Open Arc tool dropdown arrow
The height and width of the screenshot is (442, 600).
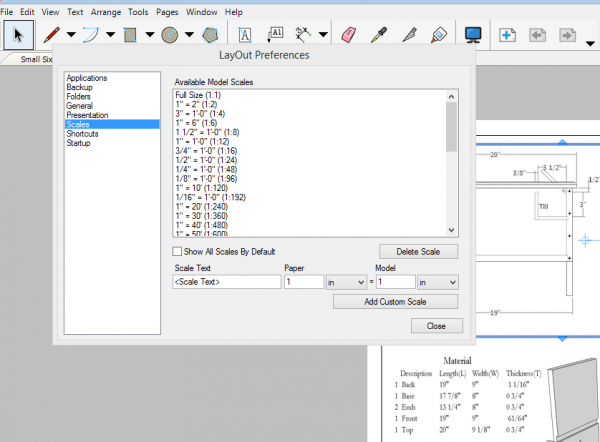tap(111, 35)
